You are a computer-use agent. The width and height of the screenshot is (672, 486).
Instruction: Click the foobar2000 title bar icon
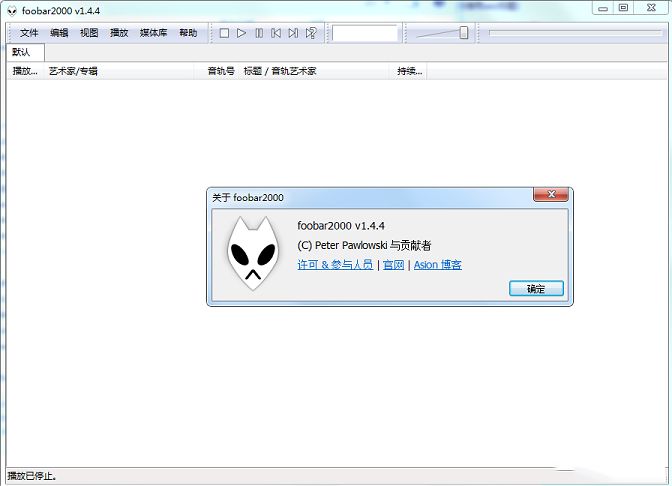click(x=12, y=11)
